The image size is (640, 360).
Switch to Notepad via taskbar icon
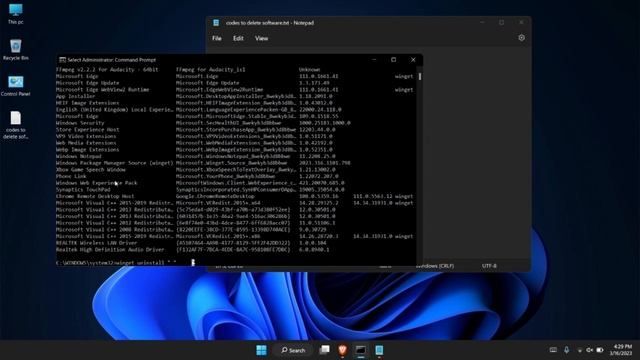click(379, 350)
